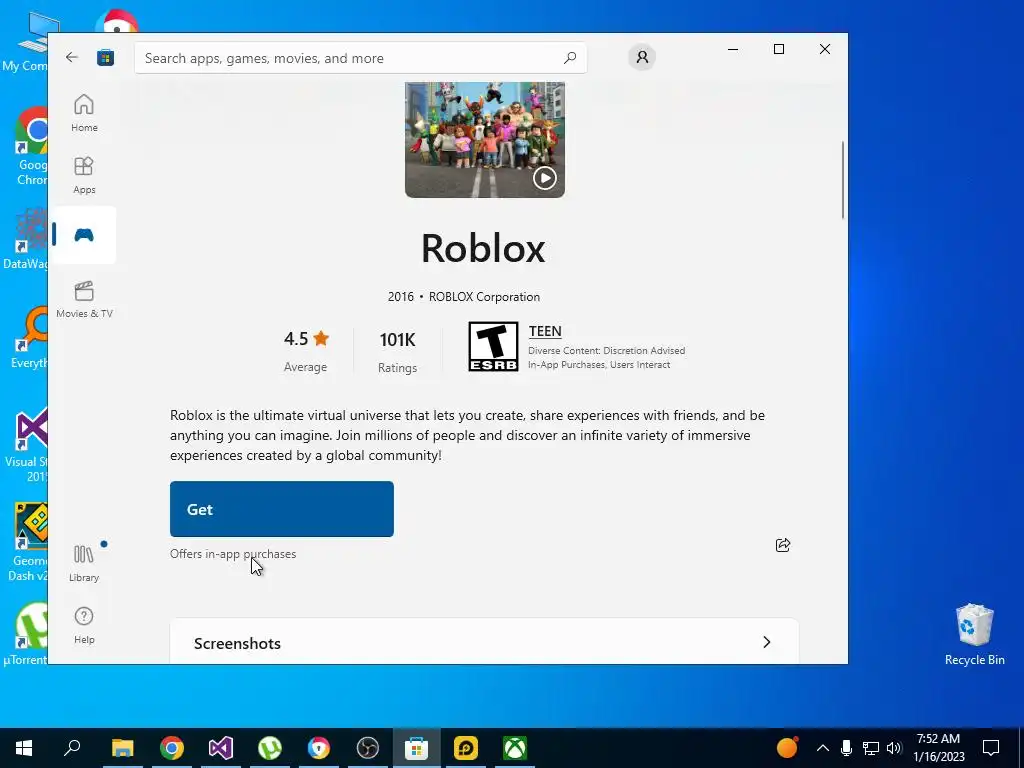Screen dimensions: 1024x768
Task: Click the Microsoft Store taskbar icon
Action: pyautogui.click(x=417, y=748)
